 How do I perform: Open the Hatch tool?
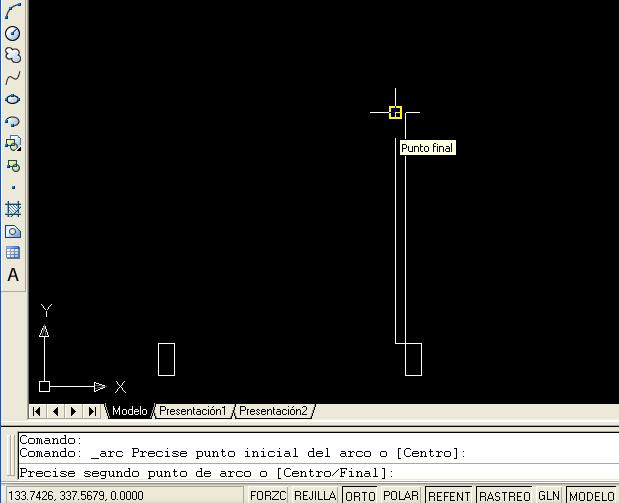click(13, 209)
